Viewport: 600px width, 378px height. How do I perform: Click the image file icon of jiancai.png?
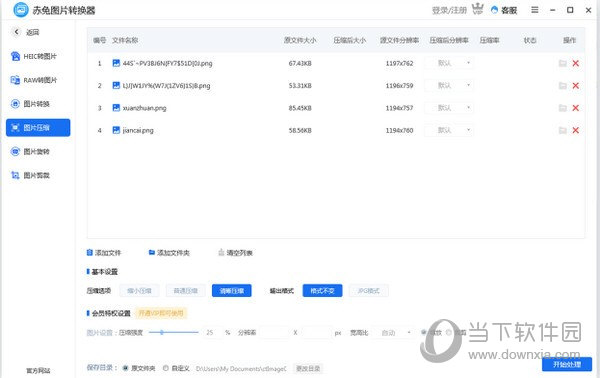pos(116,130)
